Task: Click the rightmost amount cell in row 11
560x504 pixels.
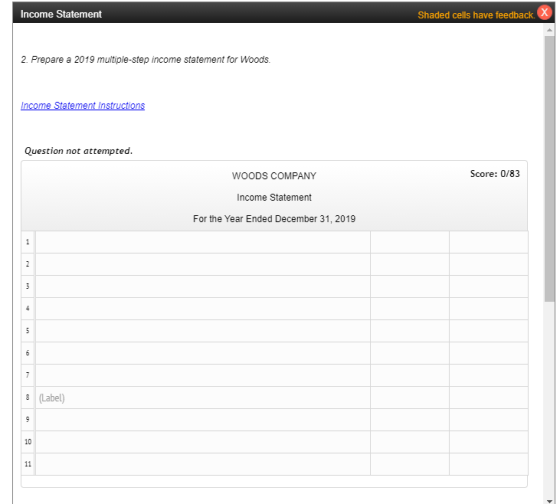Action: 489,464
